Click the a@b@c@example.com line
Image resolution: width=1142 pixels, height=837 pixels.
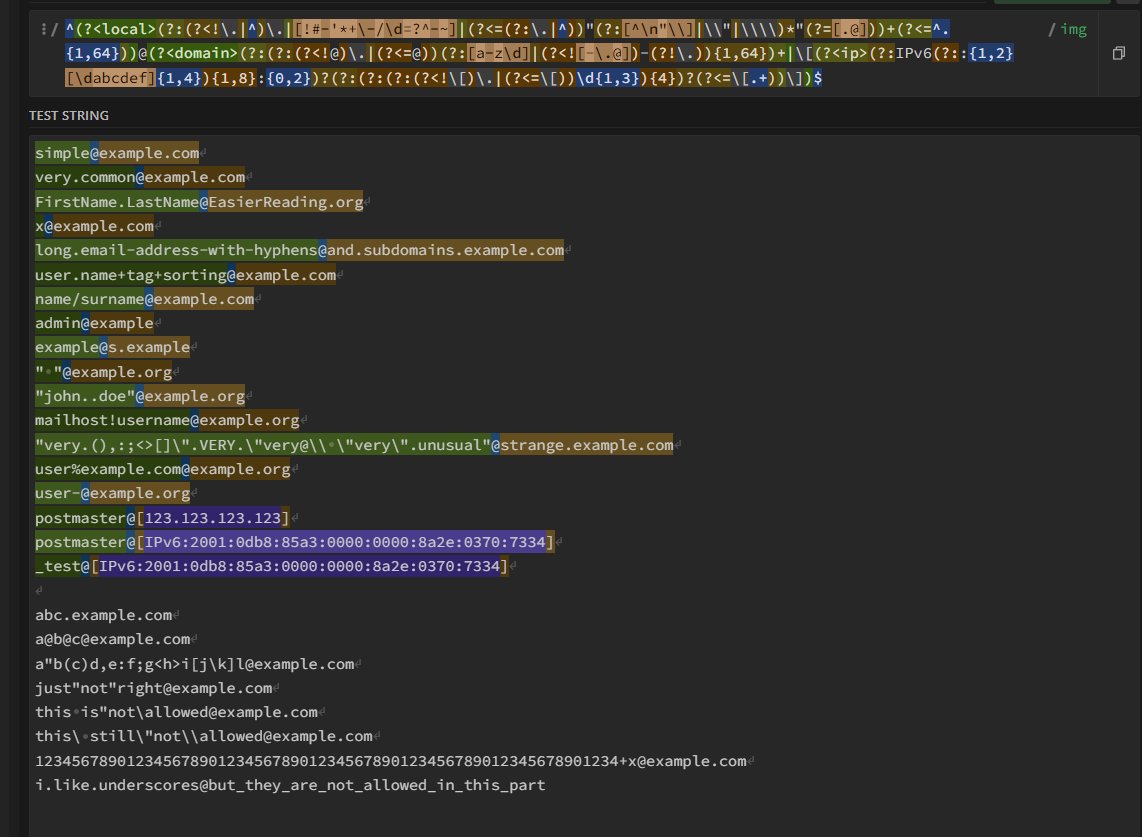pyautogui.click(x=112, y=639)
